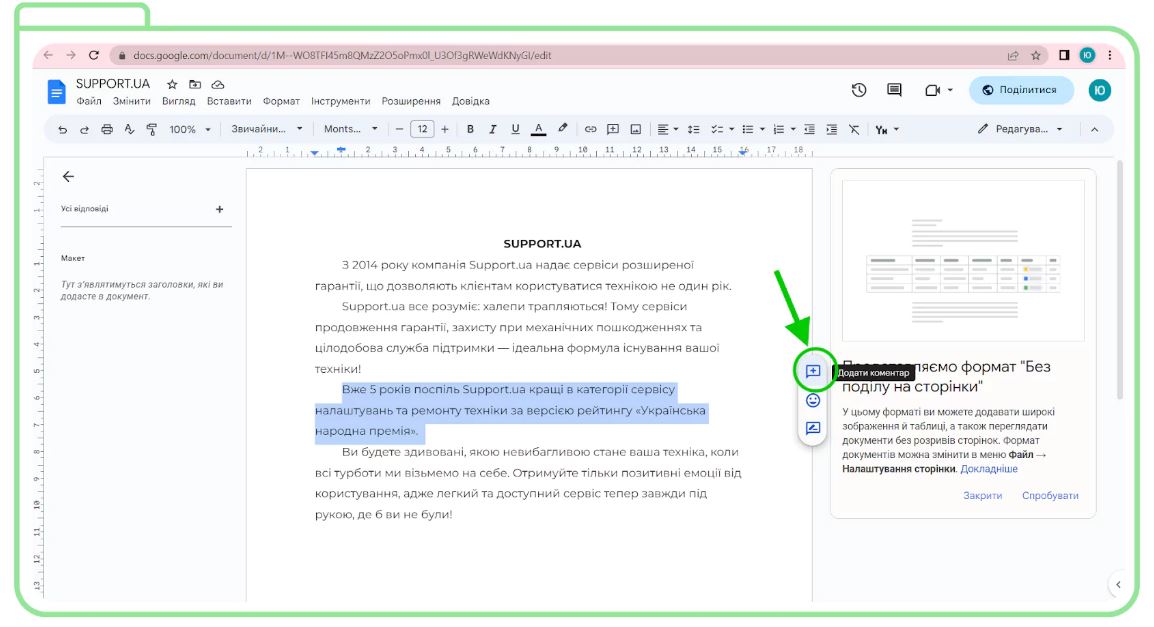Decrease font size with minus
The height and width of the screenshot is (627, 1154).
pyautogui.click(x=400, y=130)
